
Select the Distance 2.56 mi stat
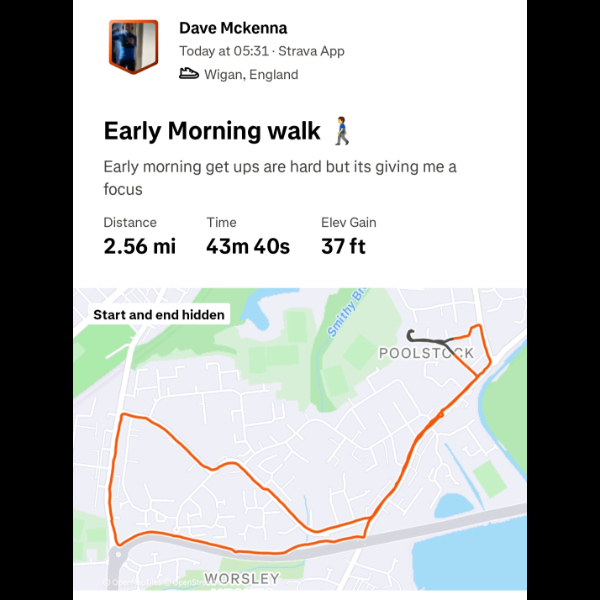[139, 236]
